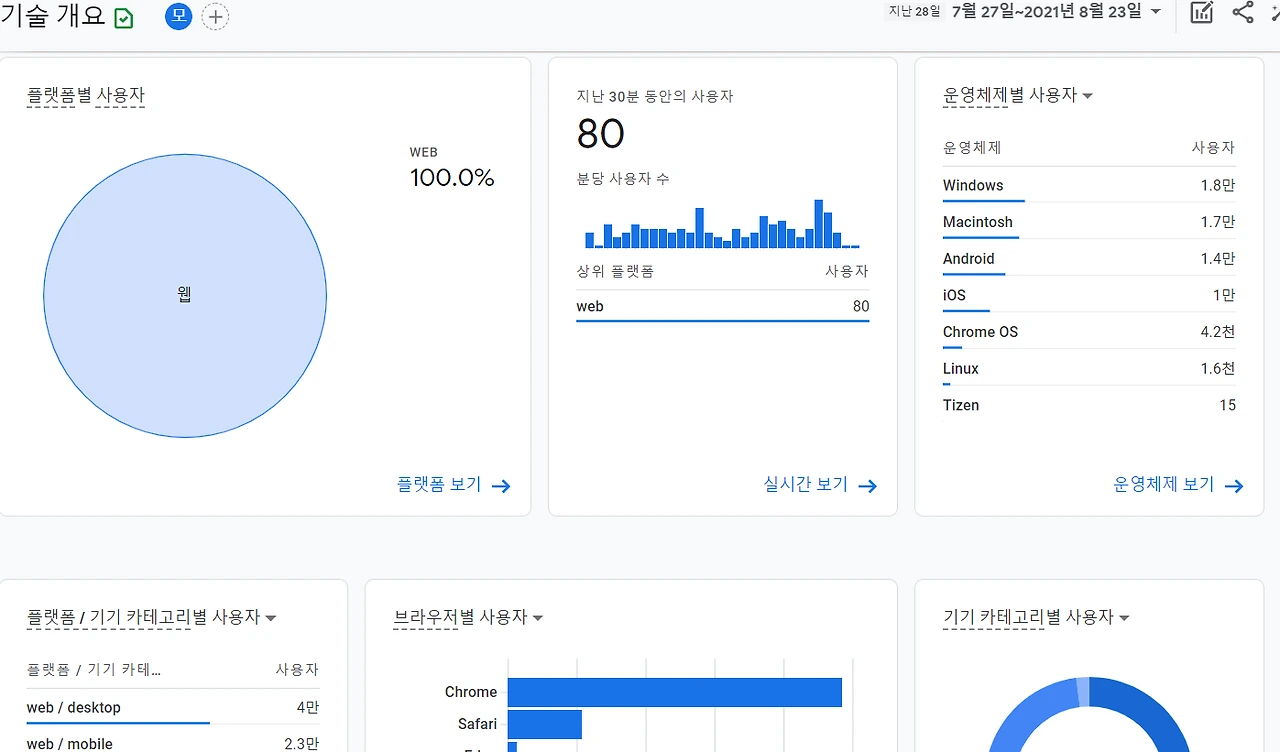Click the green report status check icon

coord(124,18)
